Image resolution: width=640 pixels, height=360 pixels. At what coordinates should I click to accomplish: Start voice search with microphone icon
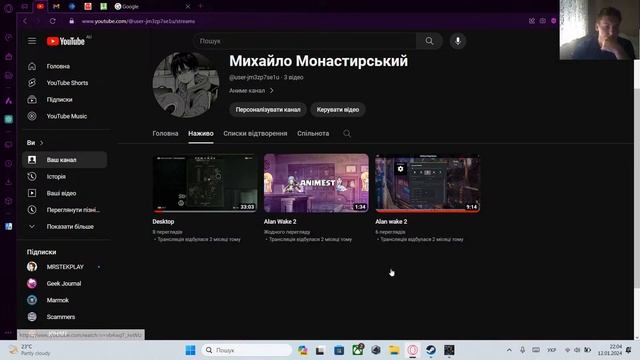[458, 41]
